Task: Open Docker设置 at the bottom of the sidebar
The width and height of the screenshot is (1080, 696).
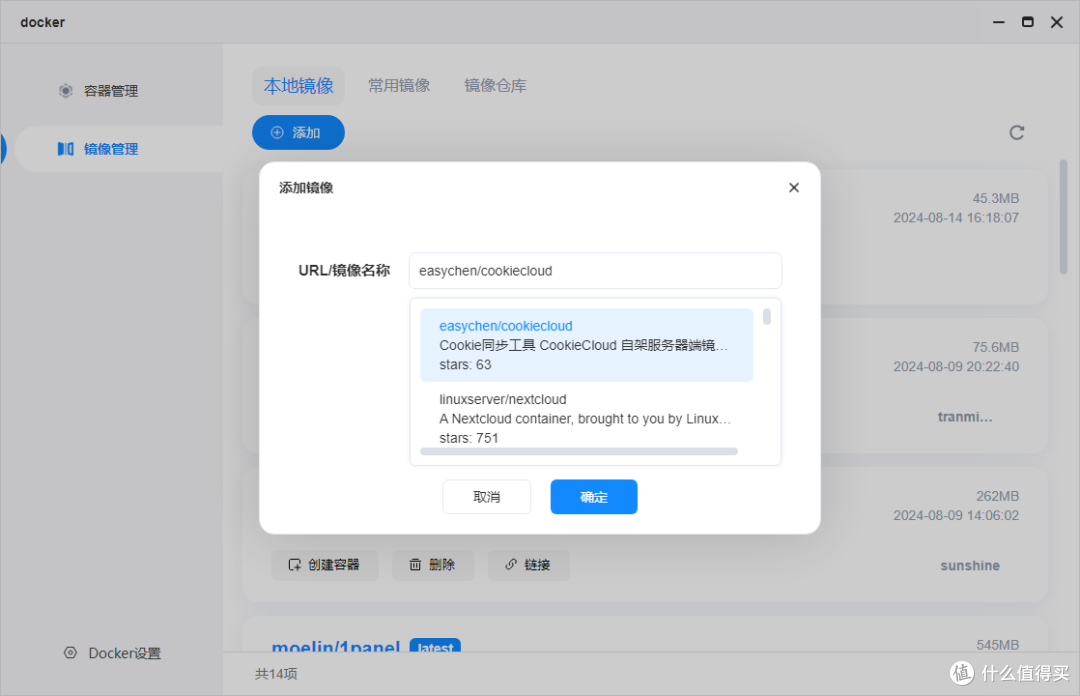Action: pyautogui.click(x=112, y=653)
